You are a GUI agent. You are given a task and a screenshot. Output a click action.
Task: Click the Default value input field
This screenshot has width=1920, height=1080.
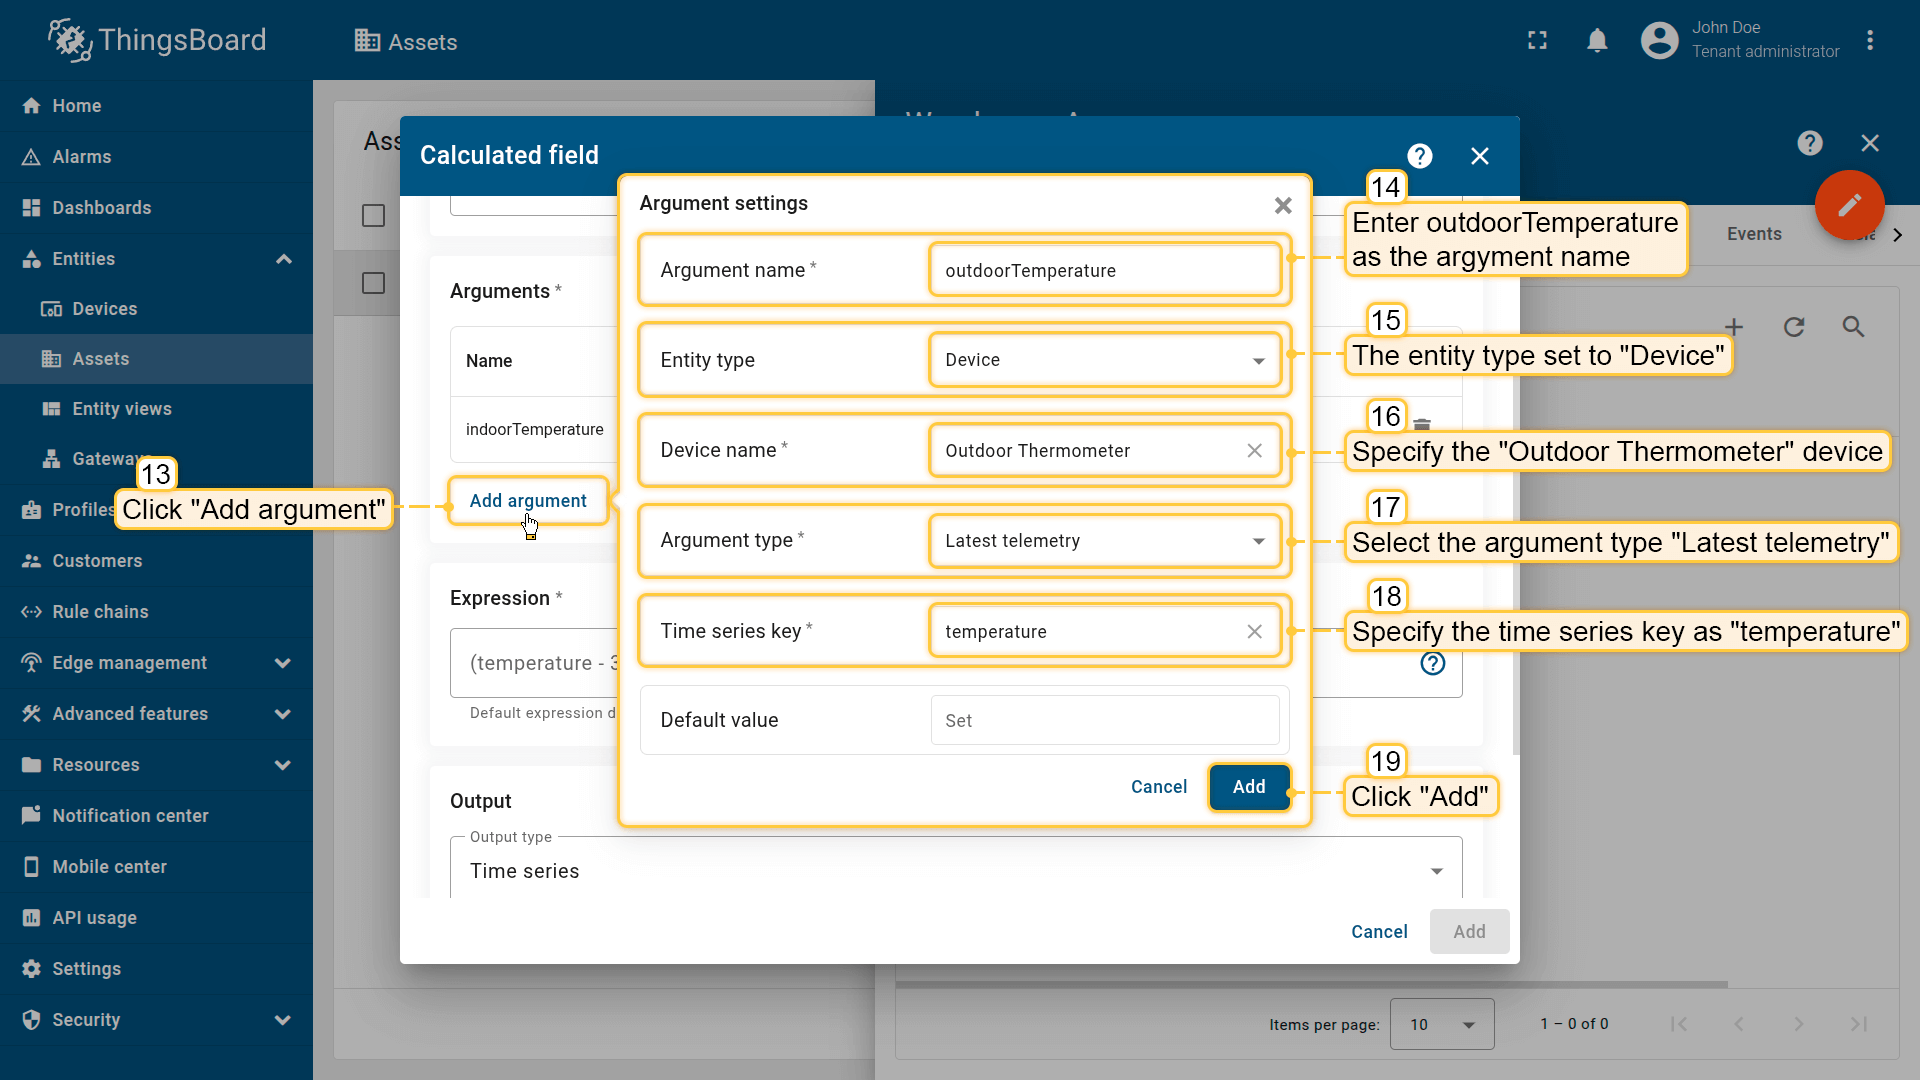pyautogui.click(x=1104, y=721)
